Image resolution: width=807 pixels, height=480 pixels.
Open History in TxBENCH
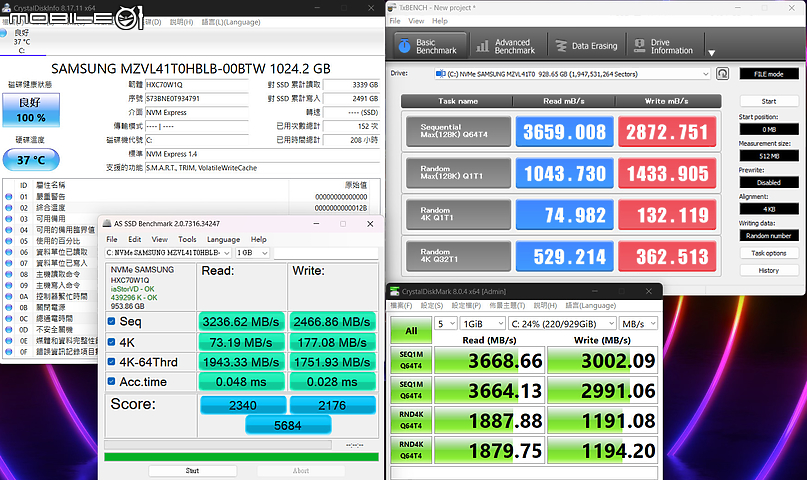point(769,271)
